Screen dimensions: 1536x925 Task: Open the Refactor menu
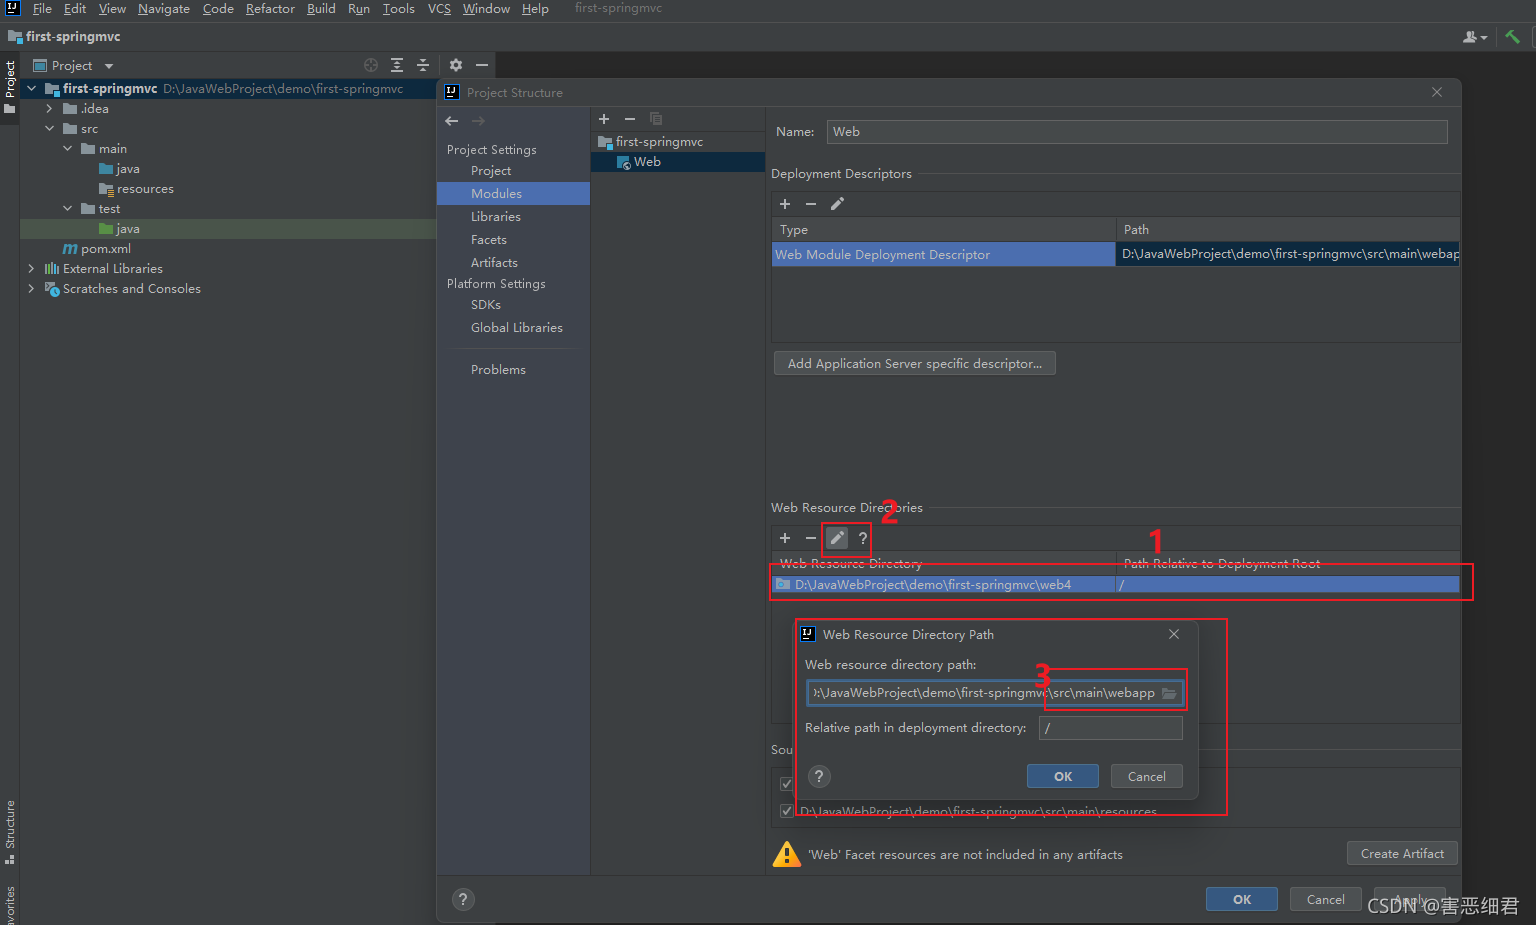click(x=270, y=9)
